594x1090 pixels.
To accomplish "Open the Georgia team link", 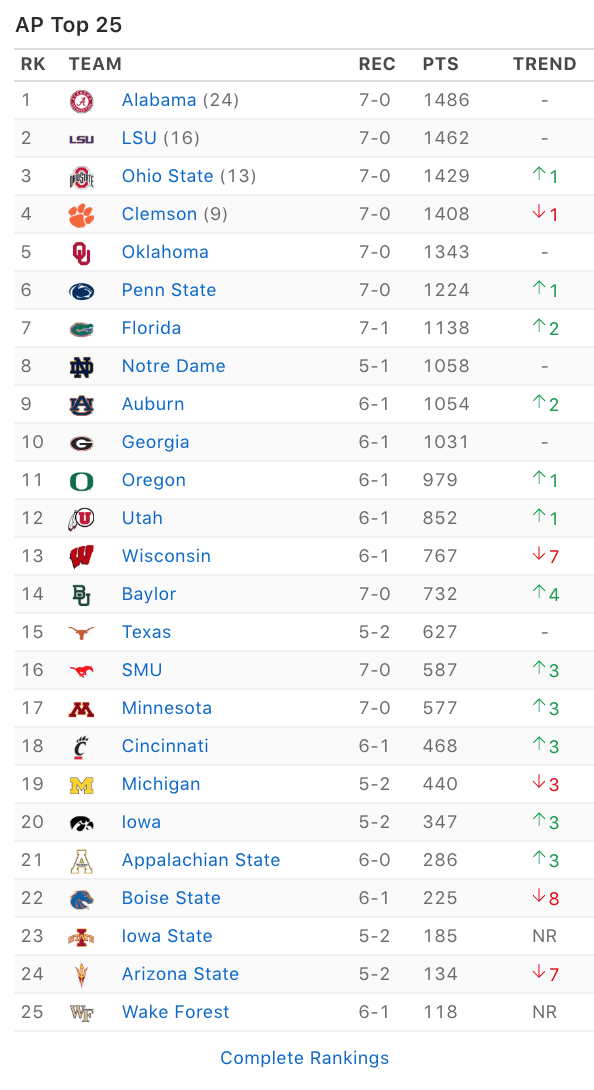I will (155, 442).
